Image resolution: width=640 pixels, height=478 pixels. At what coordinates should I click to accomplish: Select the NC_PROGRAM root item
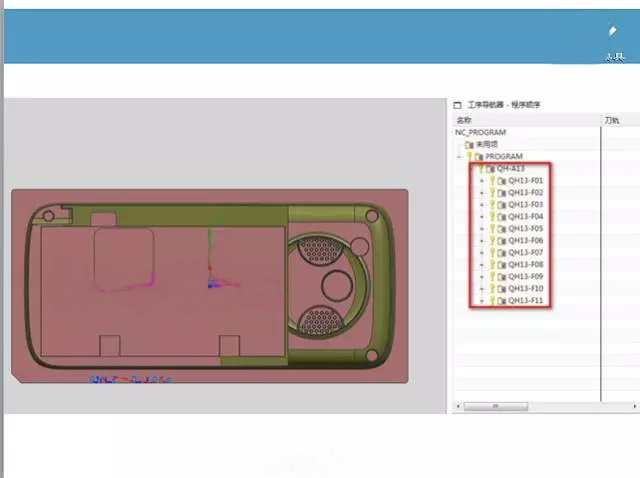(x=481, y=133)
